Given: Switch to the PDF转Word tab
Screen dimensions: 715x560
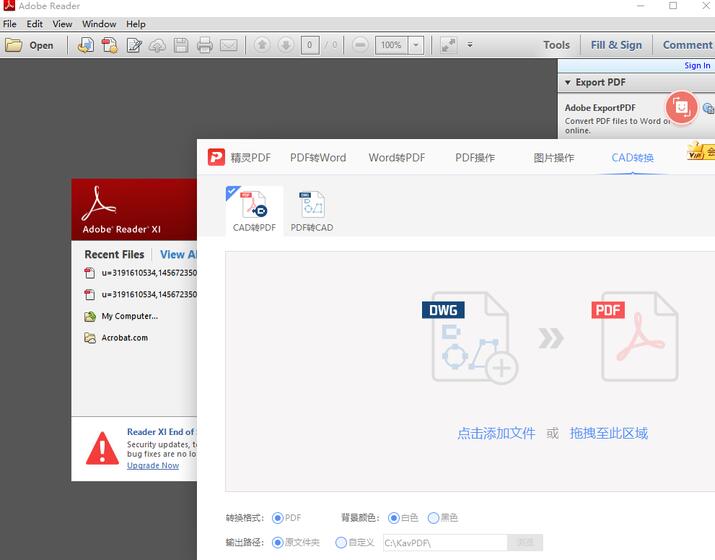Looking at the screenshot, I should [x=318, y=158].
